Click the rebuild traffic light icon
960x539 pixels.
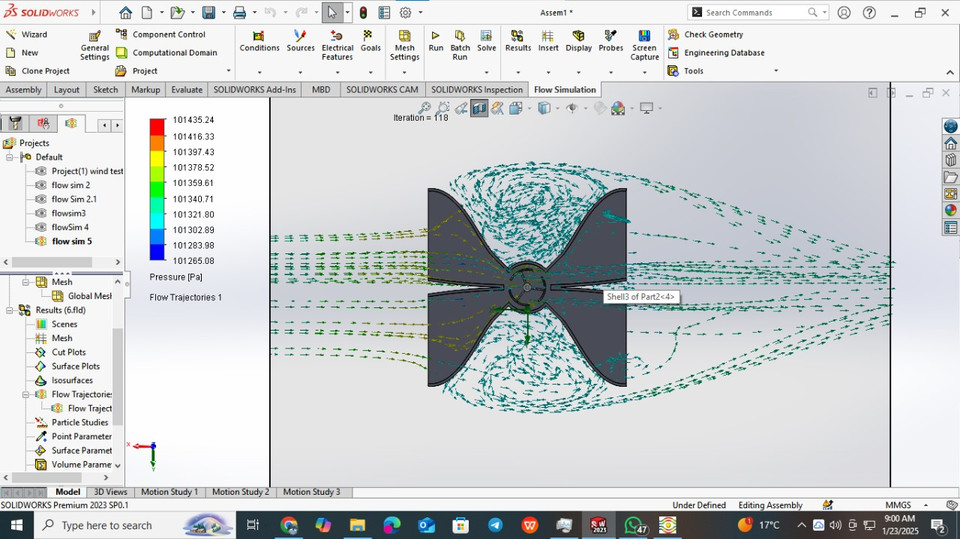364,12
